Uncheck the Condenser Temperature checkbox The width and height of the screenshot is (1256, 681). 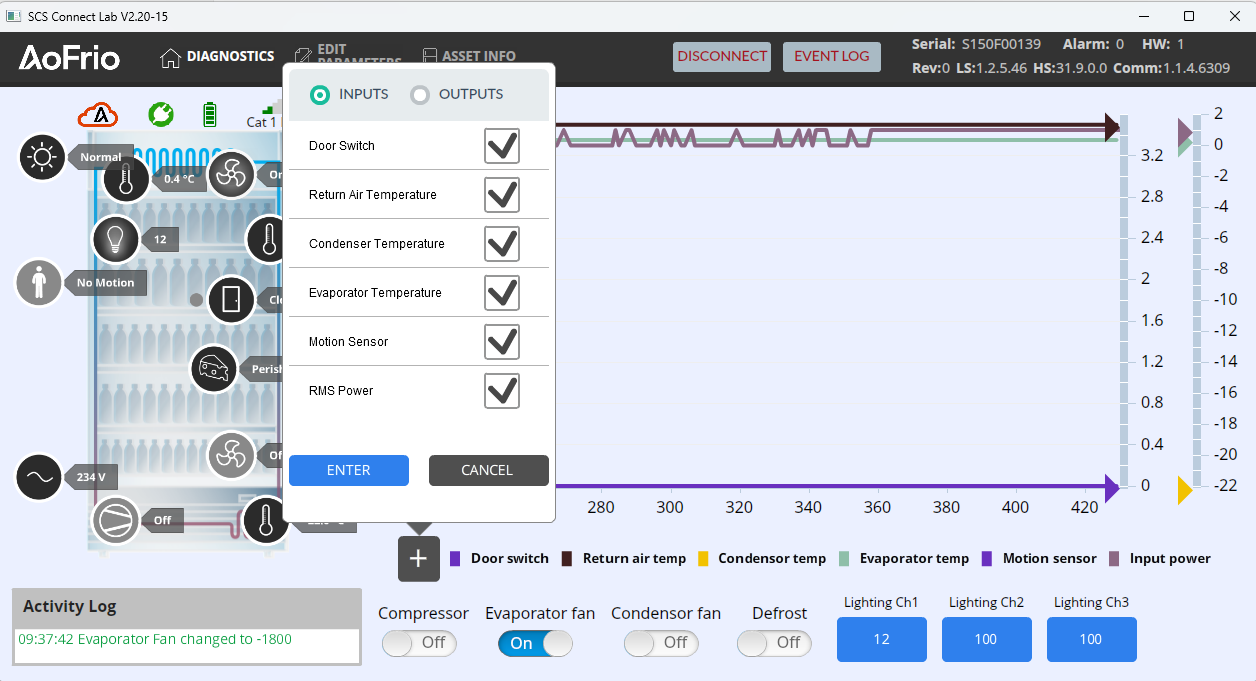coord(502,243)
